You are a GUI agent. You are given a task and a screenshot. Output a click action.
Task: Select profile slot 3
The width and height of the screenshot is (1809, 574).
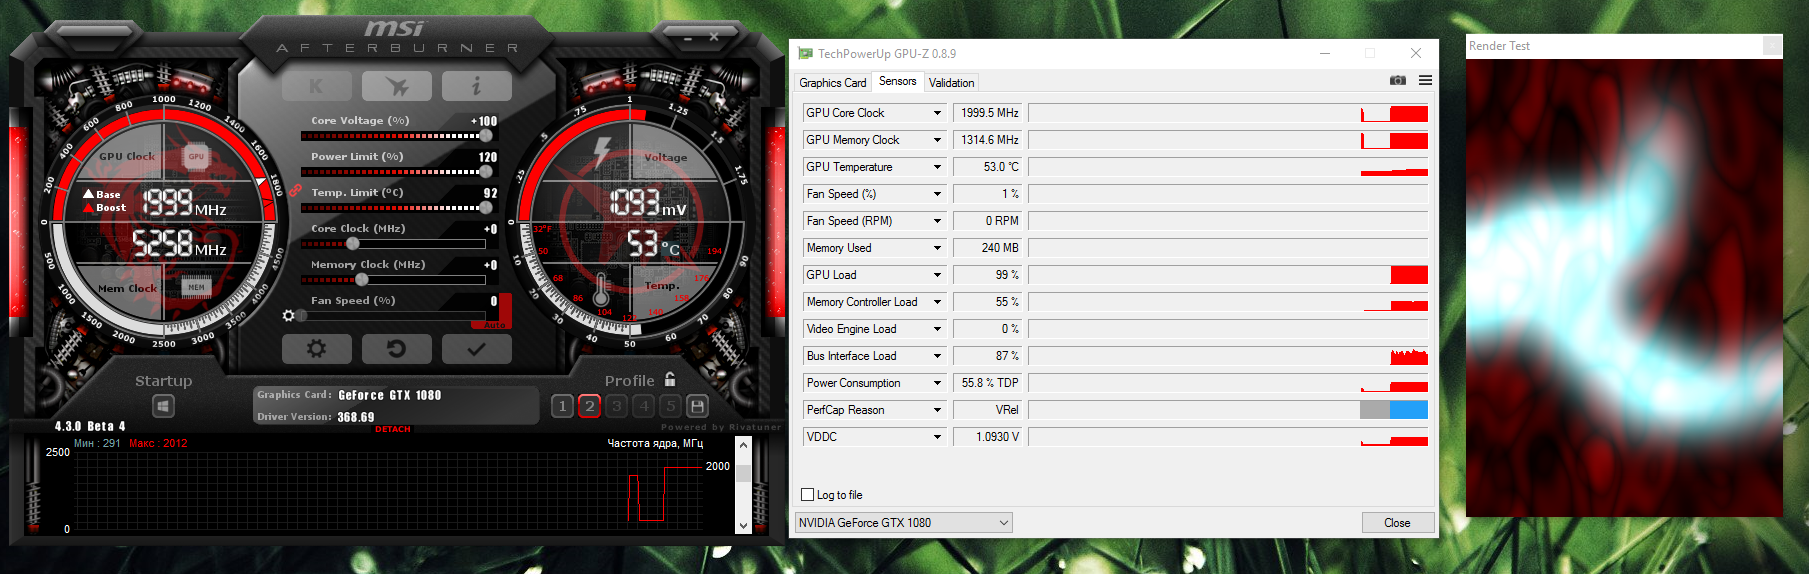616,406
